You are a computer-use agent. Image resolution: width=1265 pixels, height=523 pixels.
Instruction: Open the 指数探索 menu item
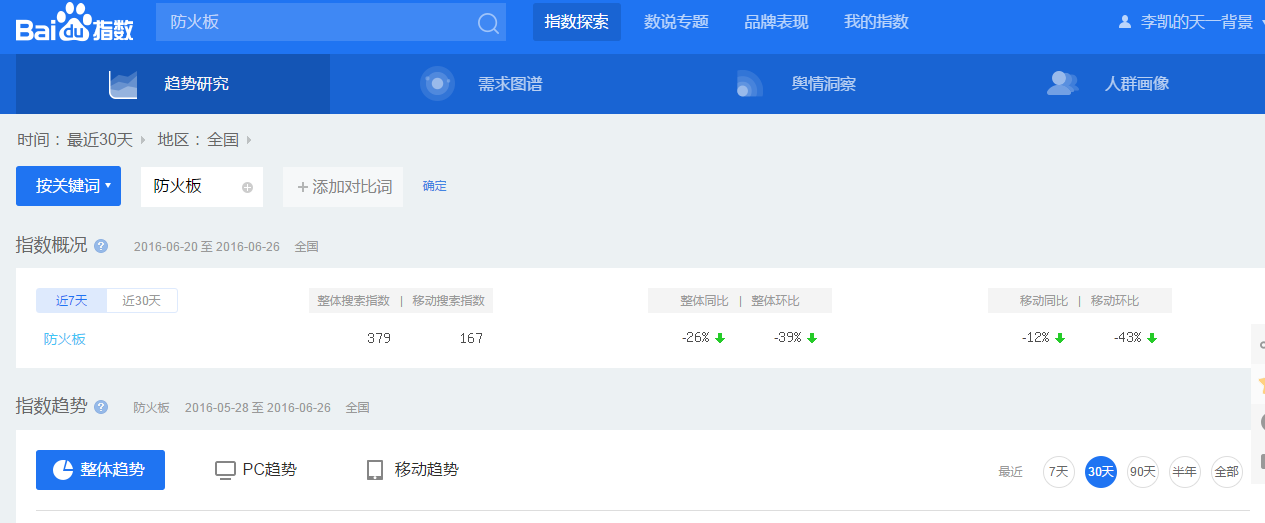(577, 22)
